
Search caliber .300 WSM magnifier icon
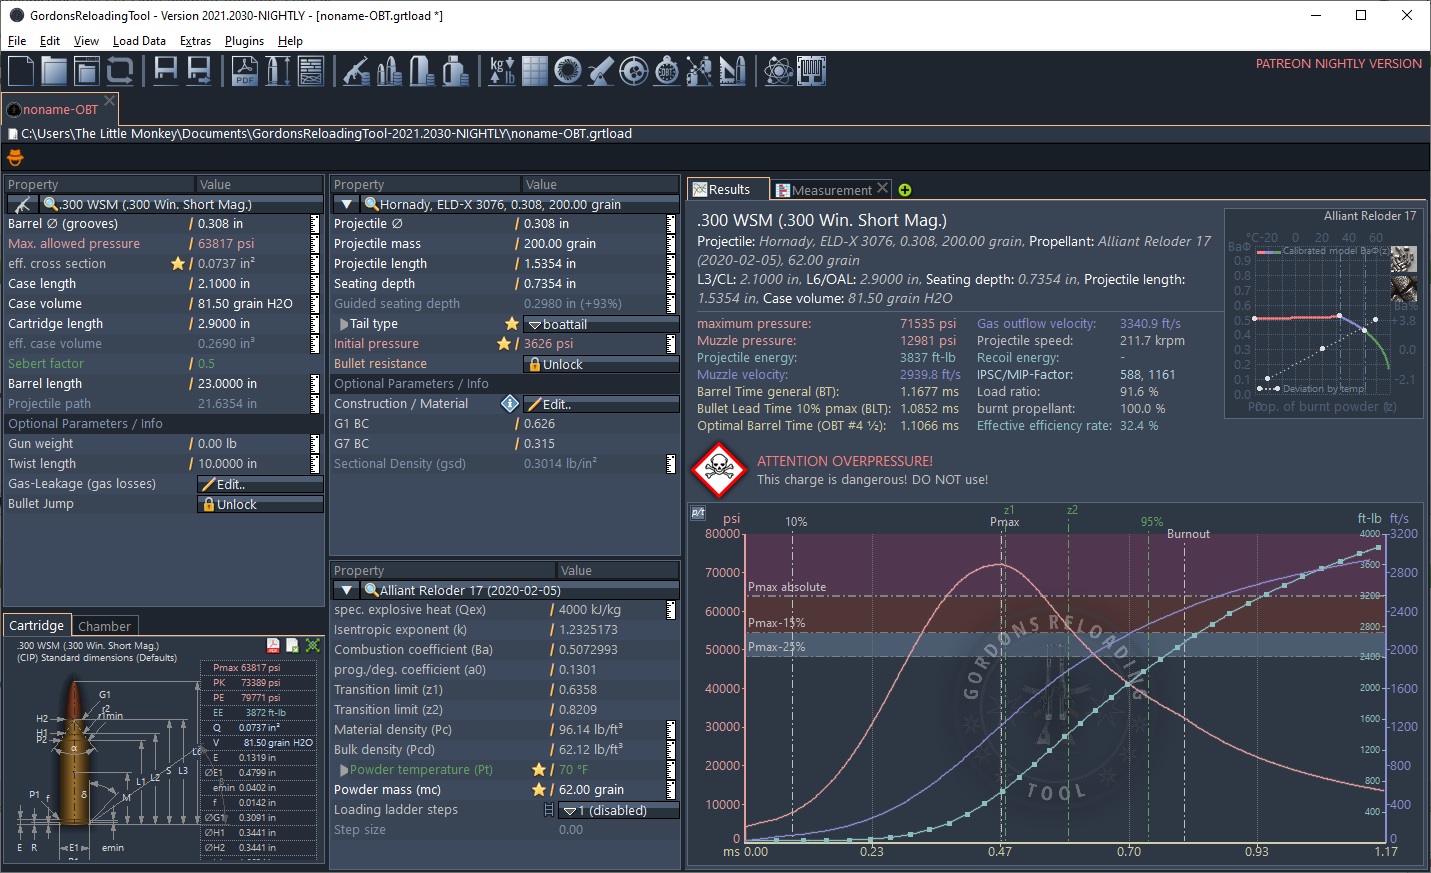pos(50,204)
